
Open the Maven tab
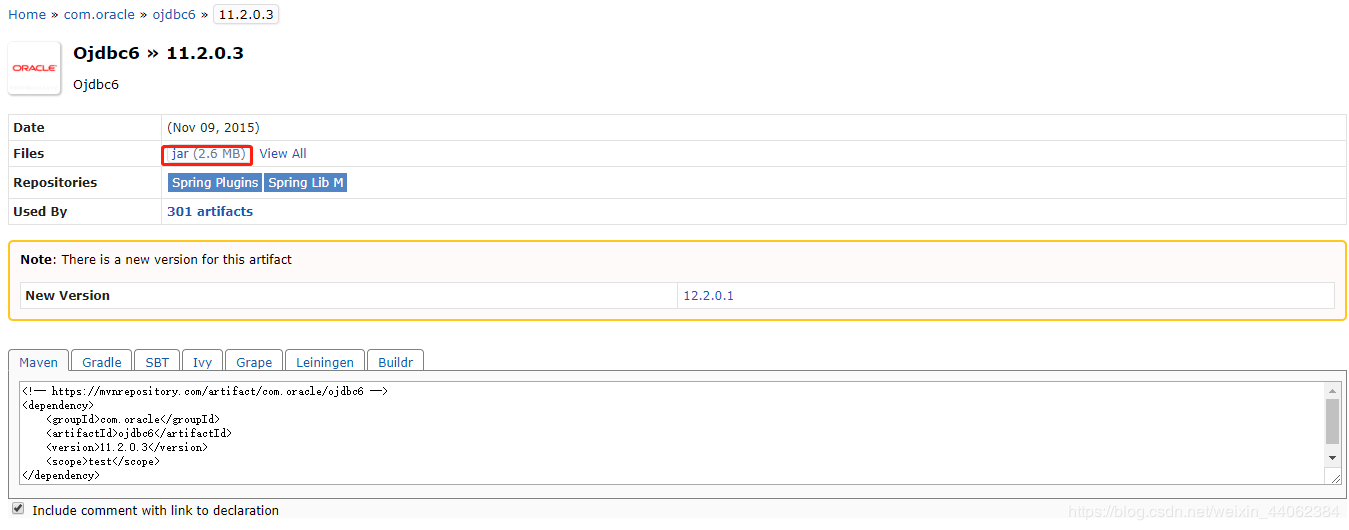(39, 362)
